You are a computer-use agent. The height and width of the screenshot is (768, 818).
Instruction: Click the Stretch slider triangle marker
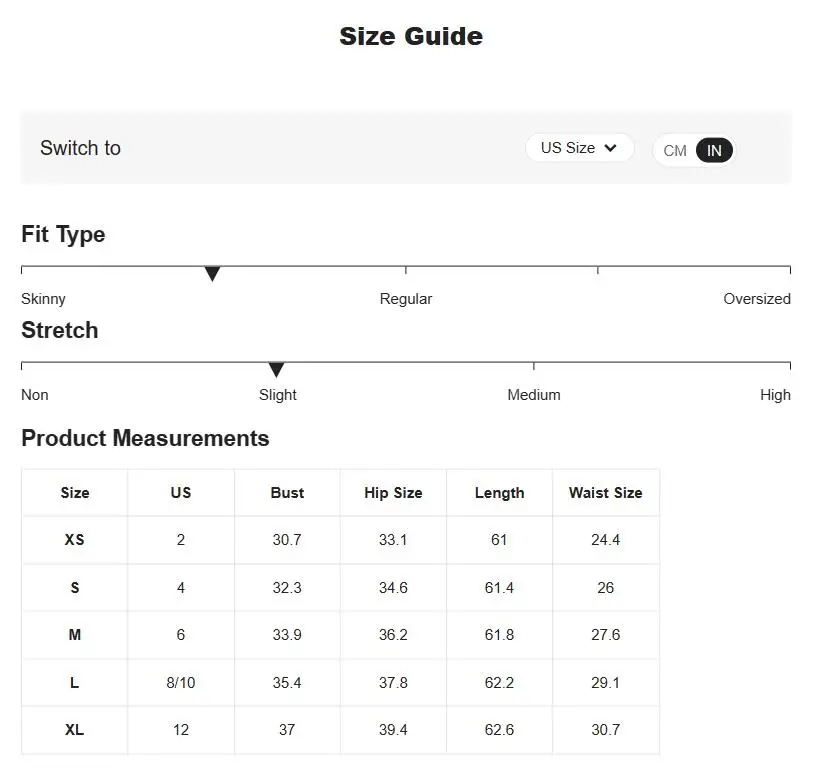coord(276,369)
